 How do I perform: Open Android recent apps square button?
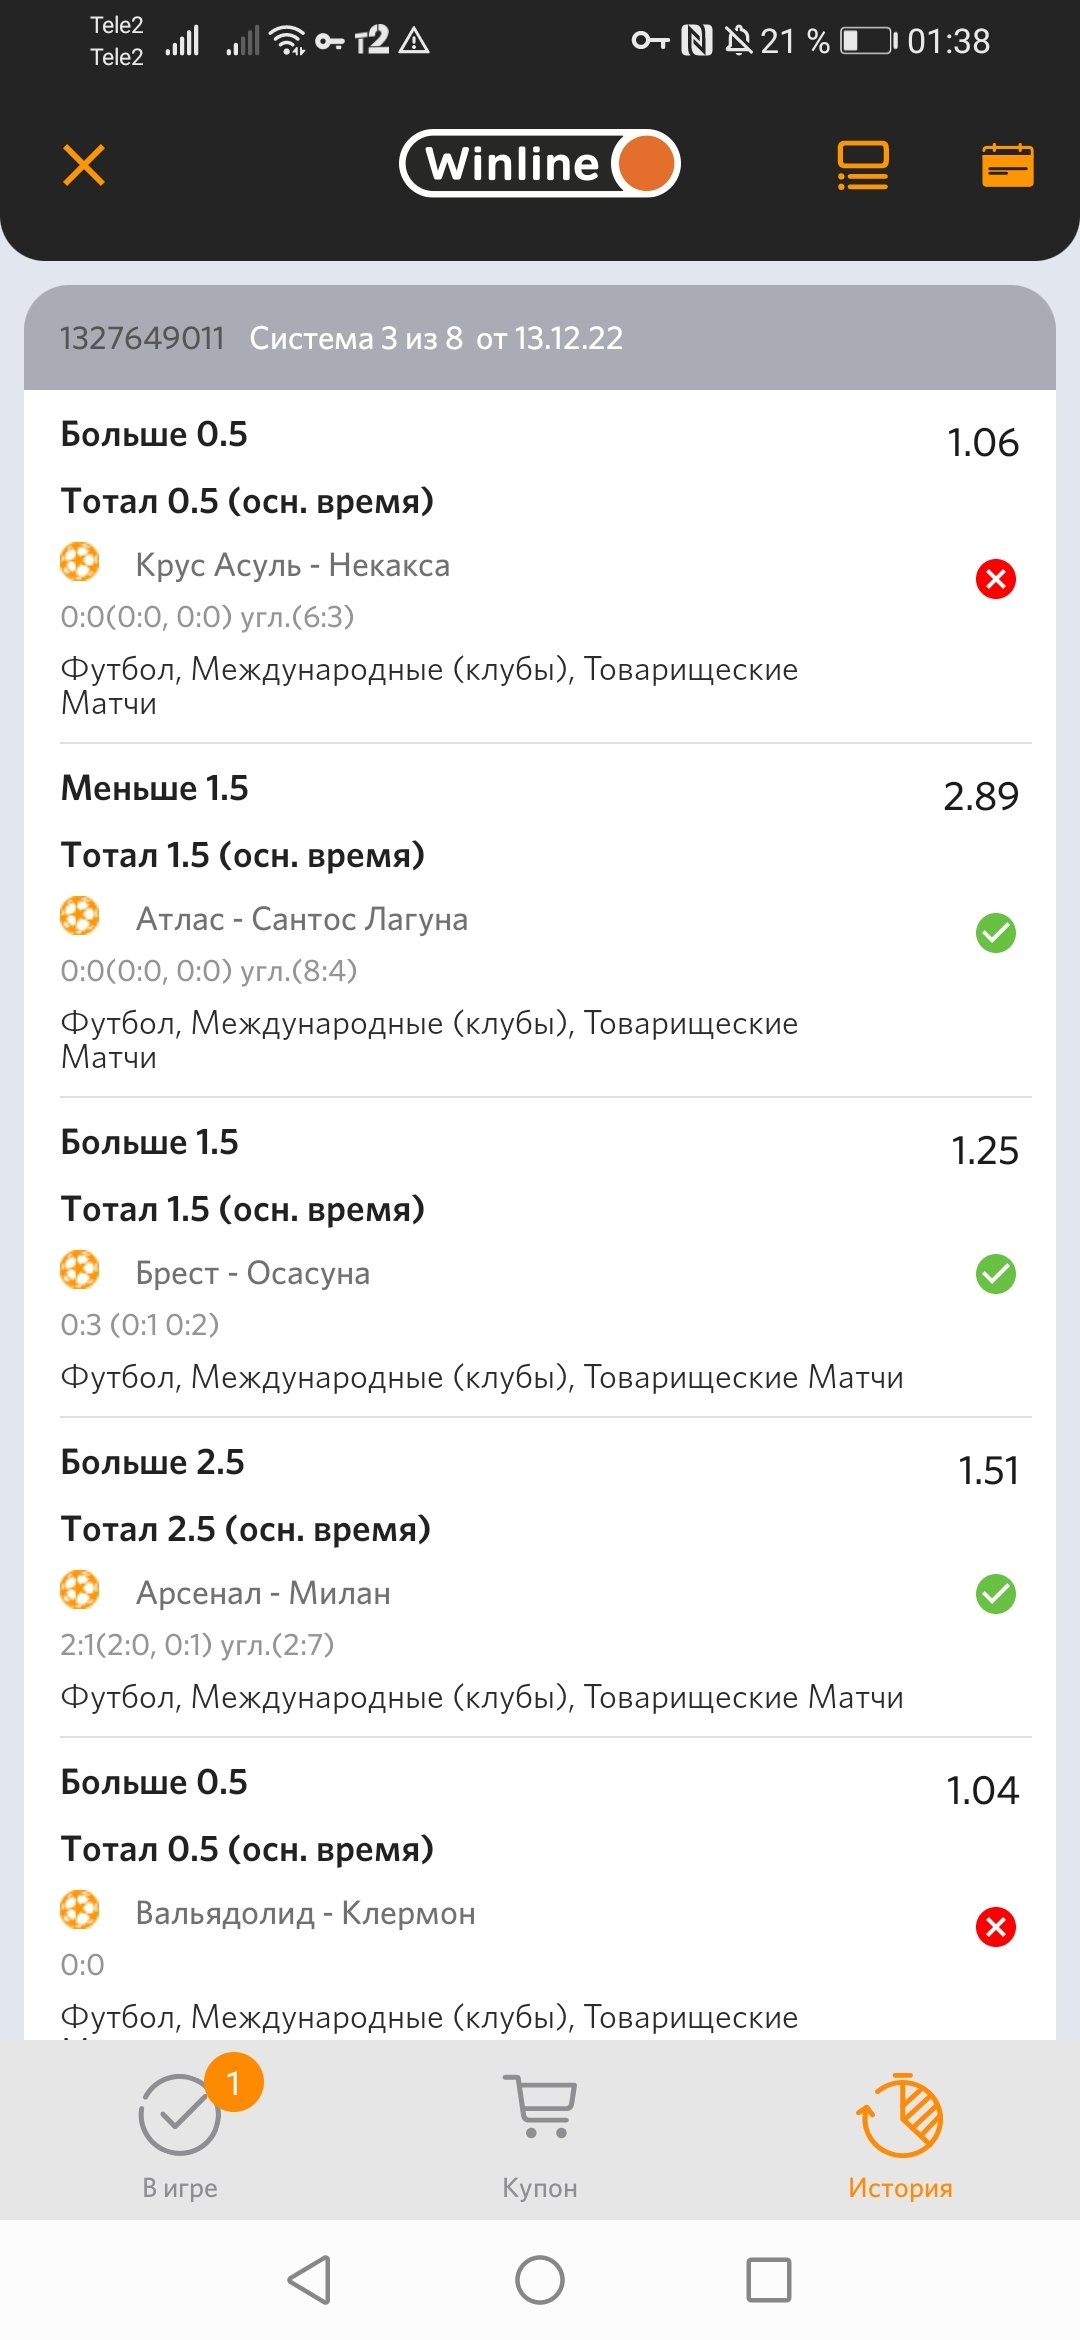[x=769, y=2280]
